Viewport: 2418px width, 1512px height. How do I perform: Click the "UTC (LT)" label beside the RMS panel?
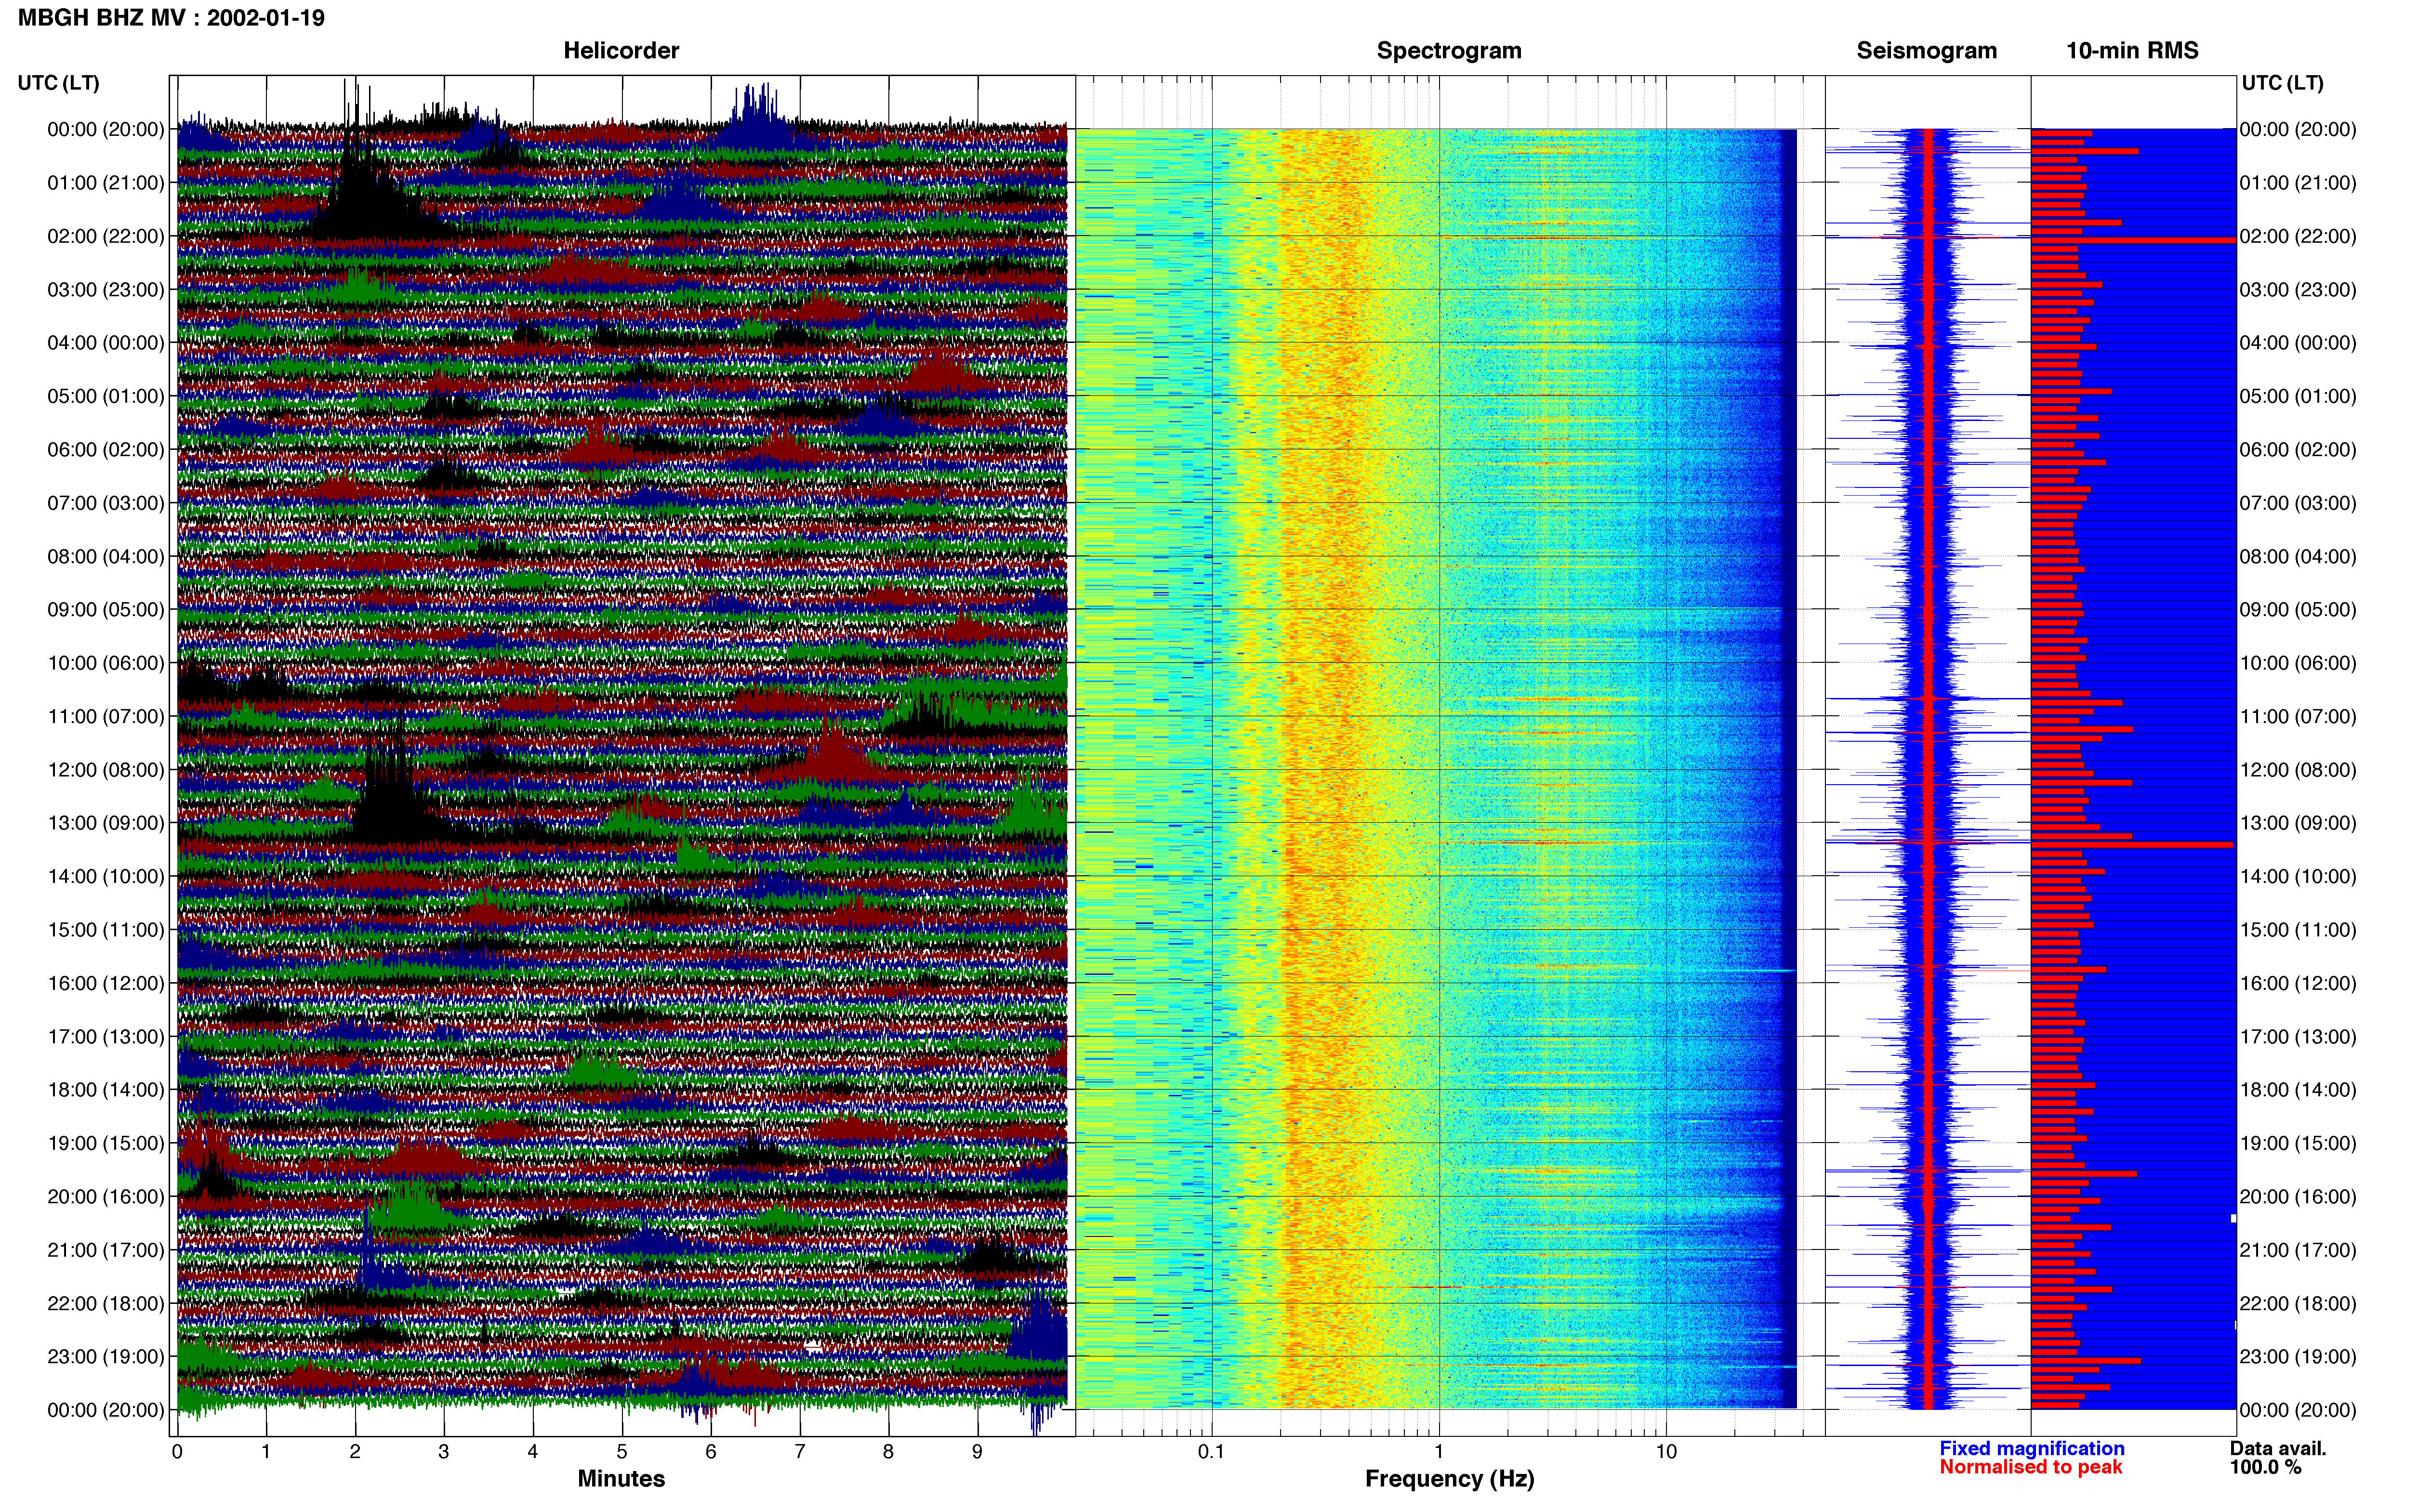coord(2283,83)
